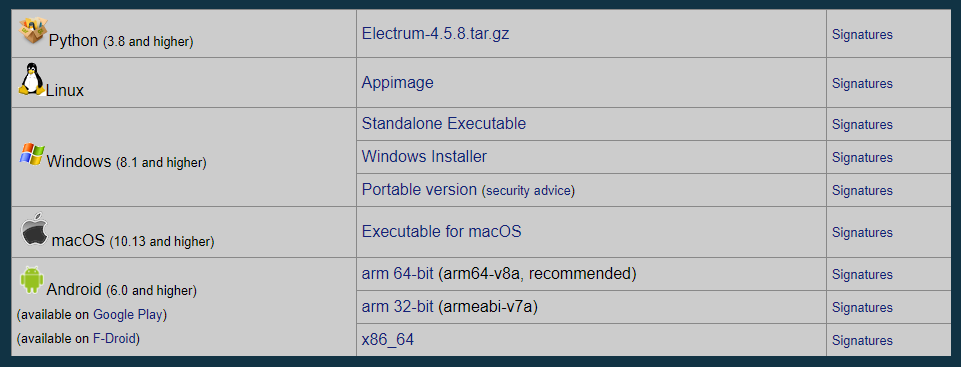Read the security advice link
The image size is (961, 367).
[528, 191]
